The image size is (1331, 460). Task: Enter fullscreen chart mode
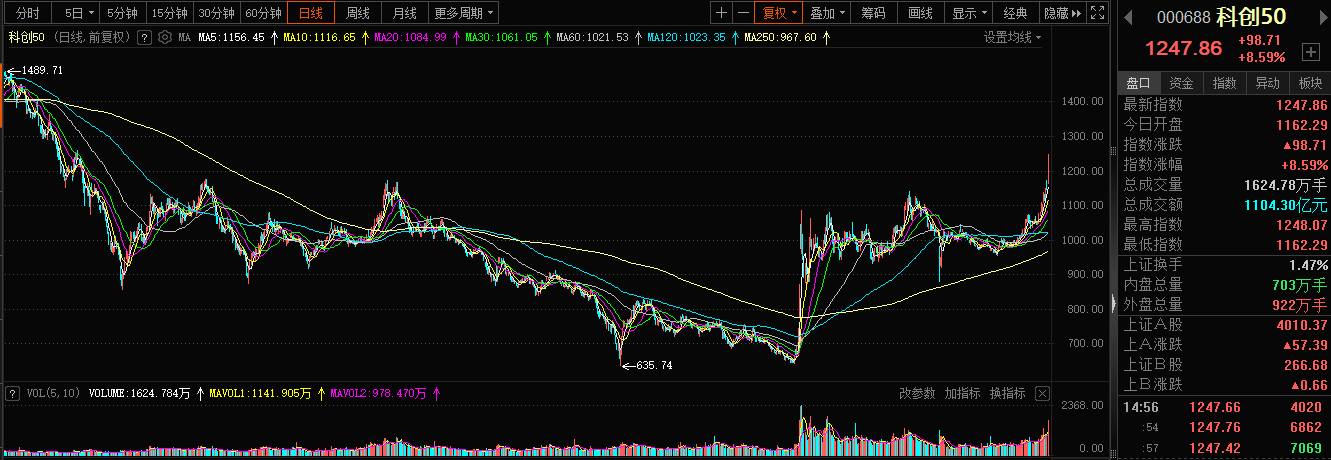coord(1096,13)
